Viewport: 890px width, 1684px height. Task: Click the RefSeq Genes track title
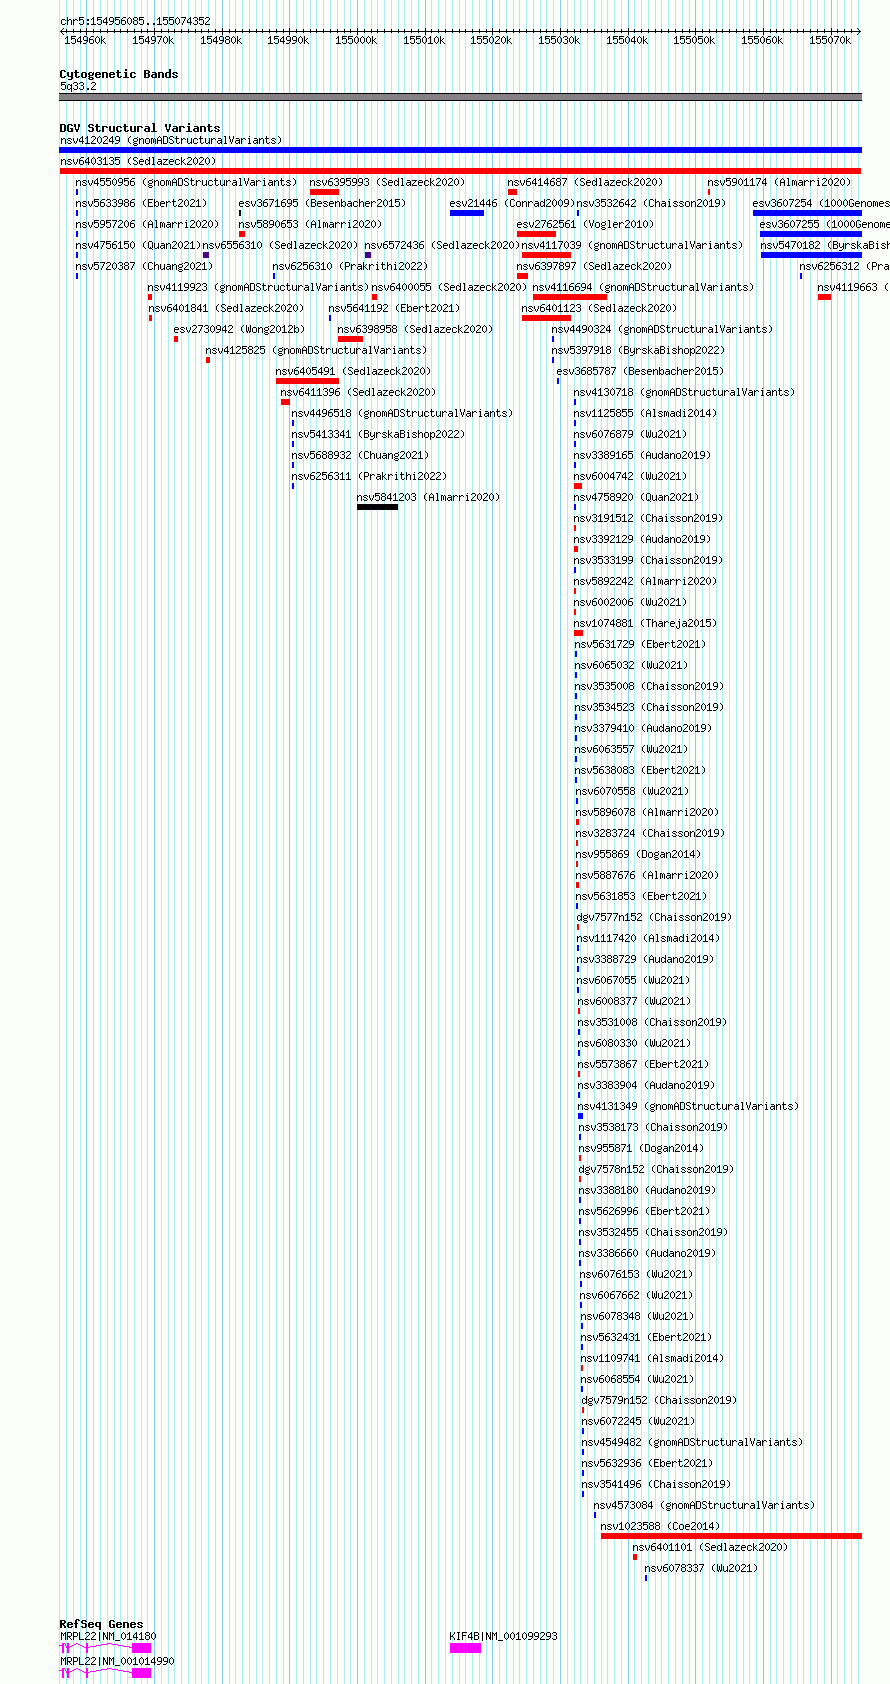tap(101, 1624)
